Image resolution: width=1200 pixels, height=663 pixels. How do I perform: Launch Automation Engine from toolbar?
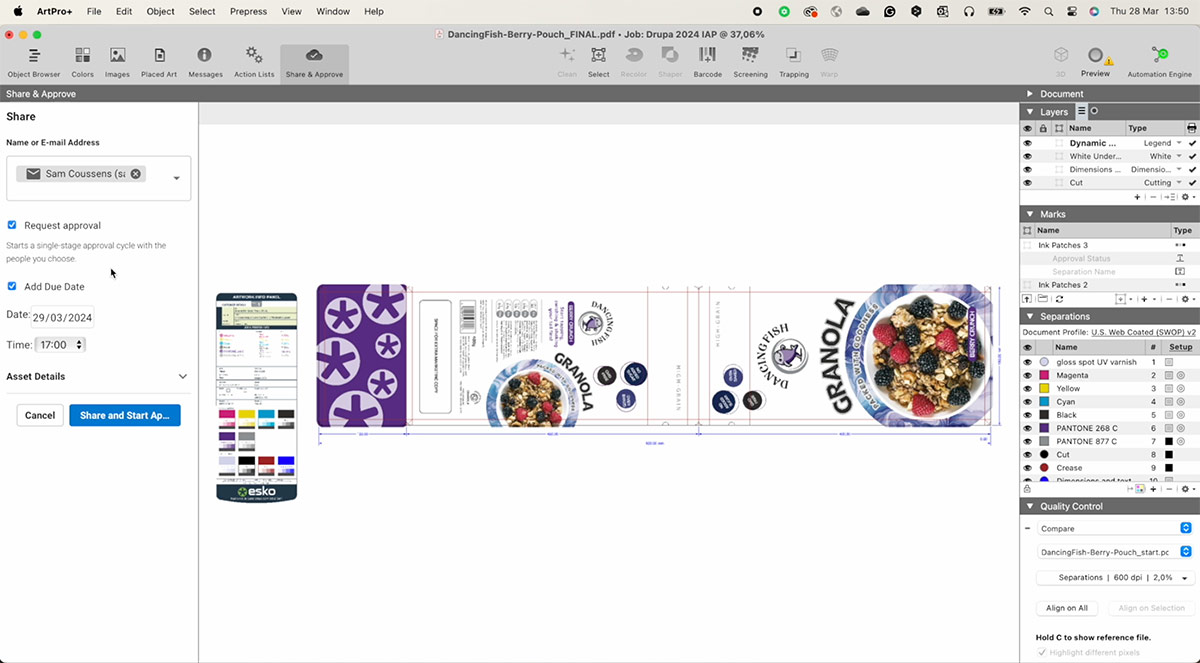click(1159, 62)
